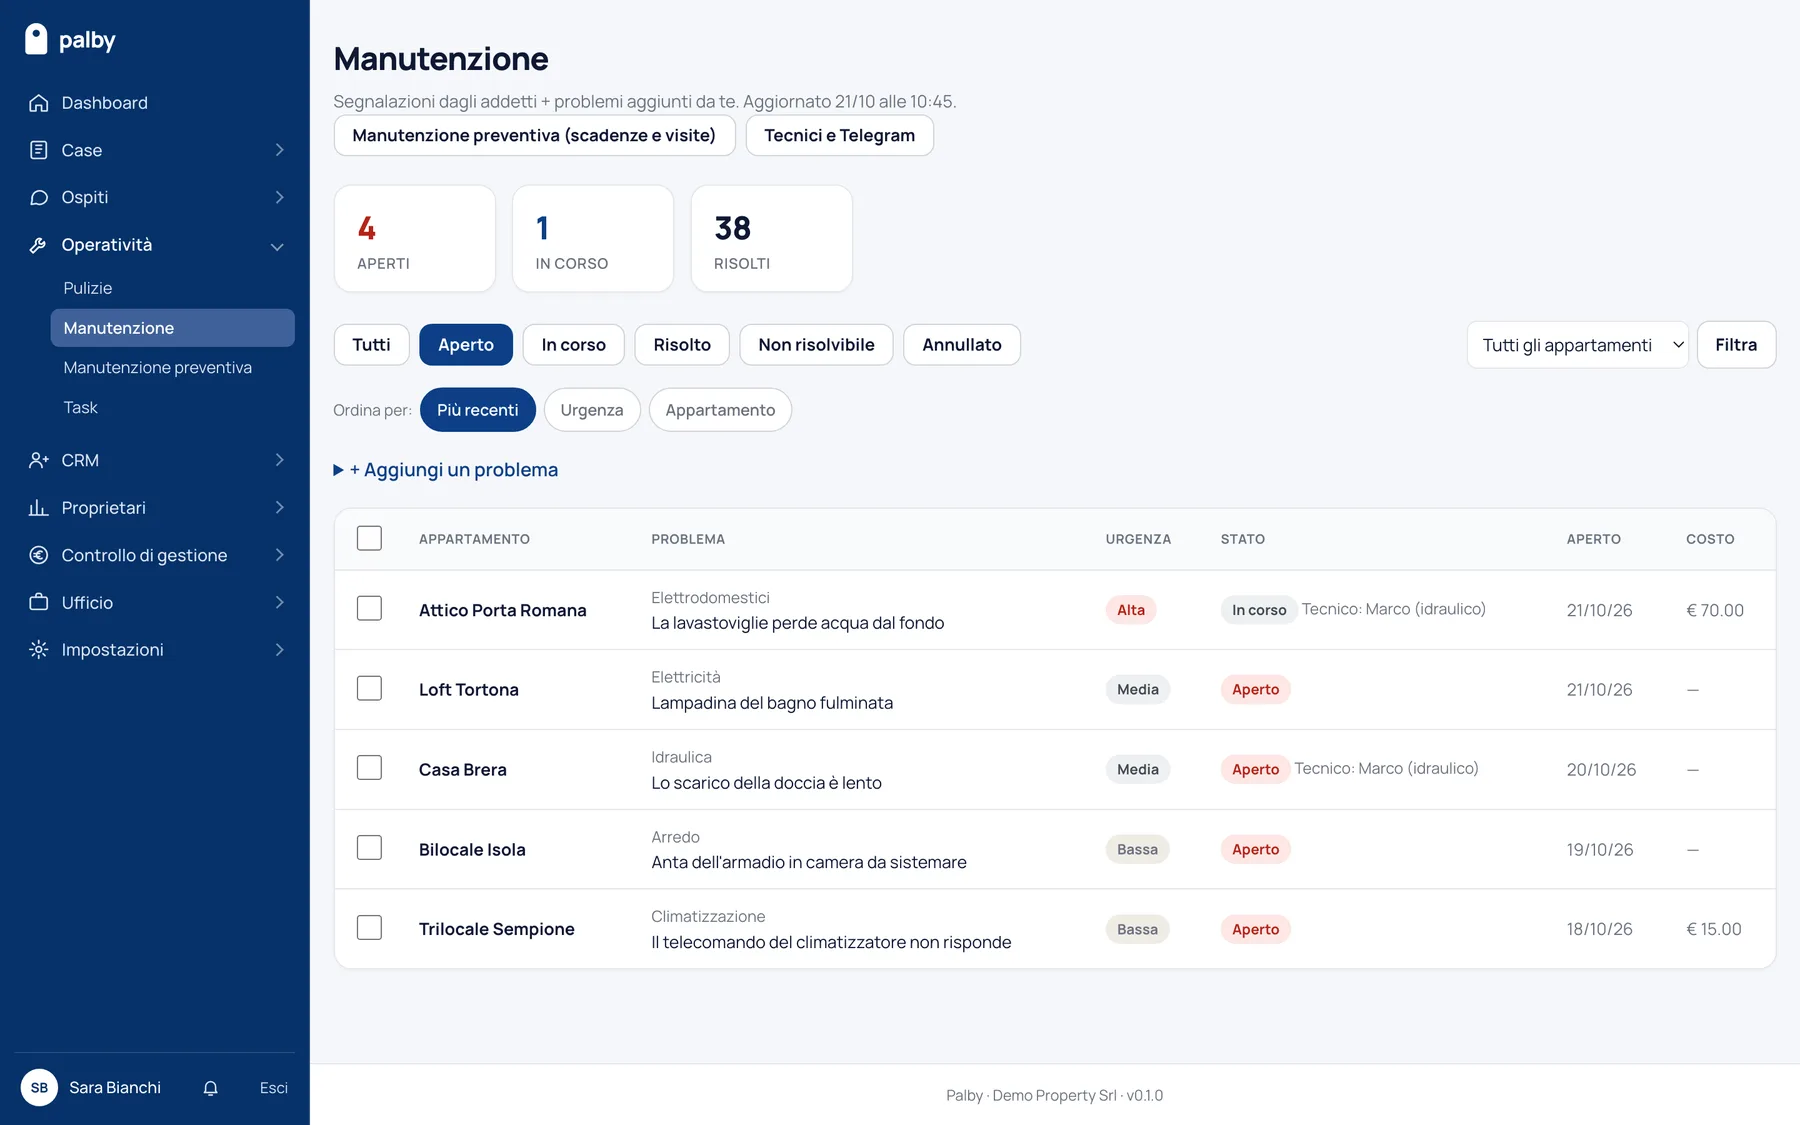Open the Tutti gli appartamenti dropdown
This screenshot has width=1800, height=1125.
1578,345
